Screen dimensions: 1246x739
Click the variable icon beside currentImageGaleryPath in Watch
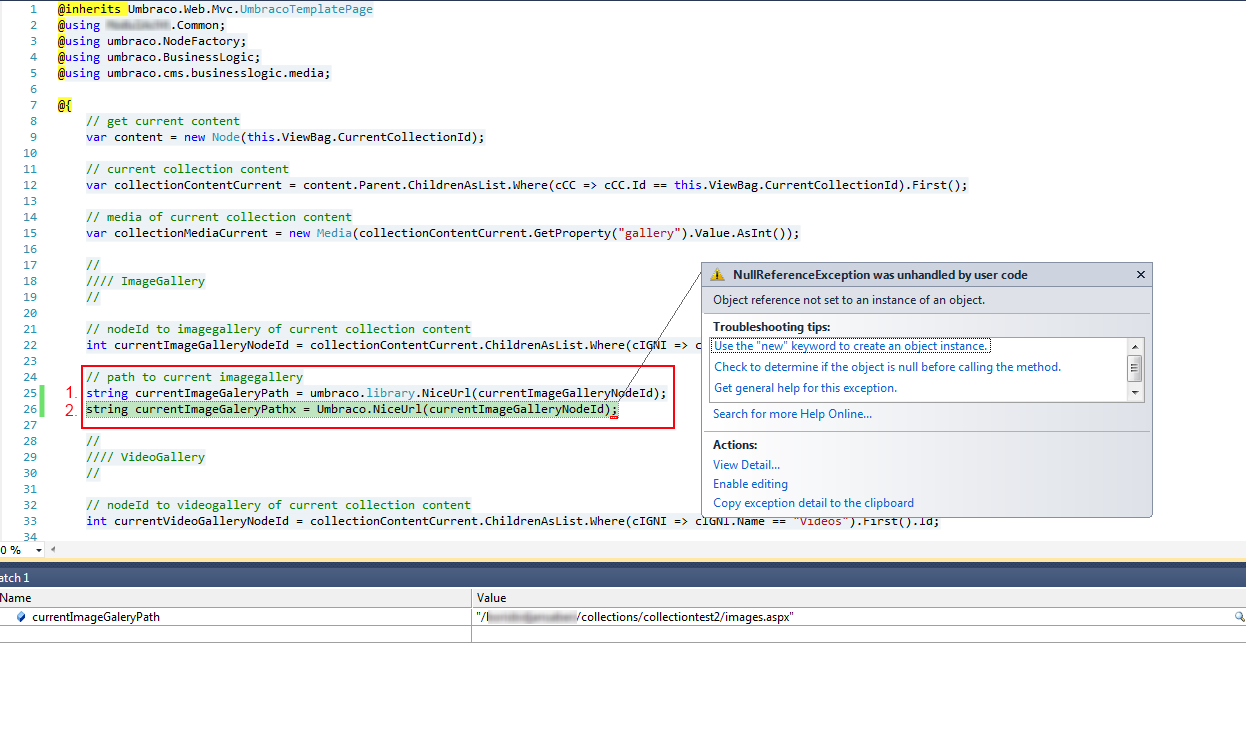21,617
